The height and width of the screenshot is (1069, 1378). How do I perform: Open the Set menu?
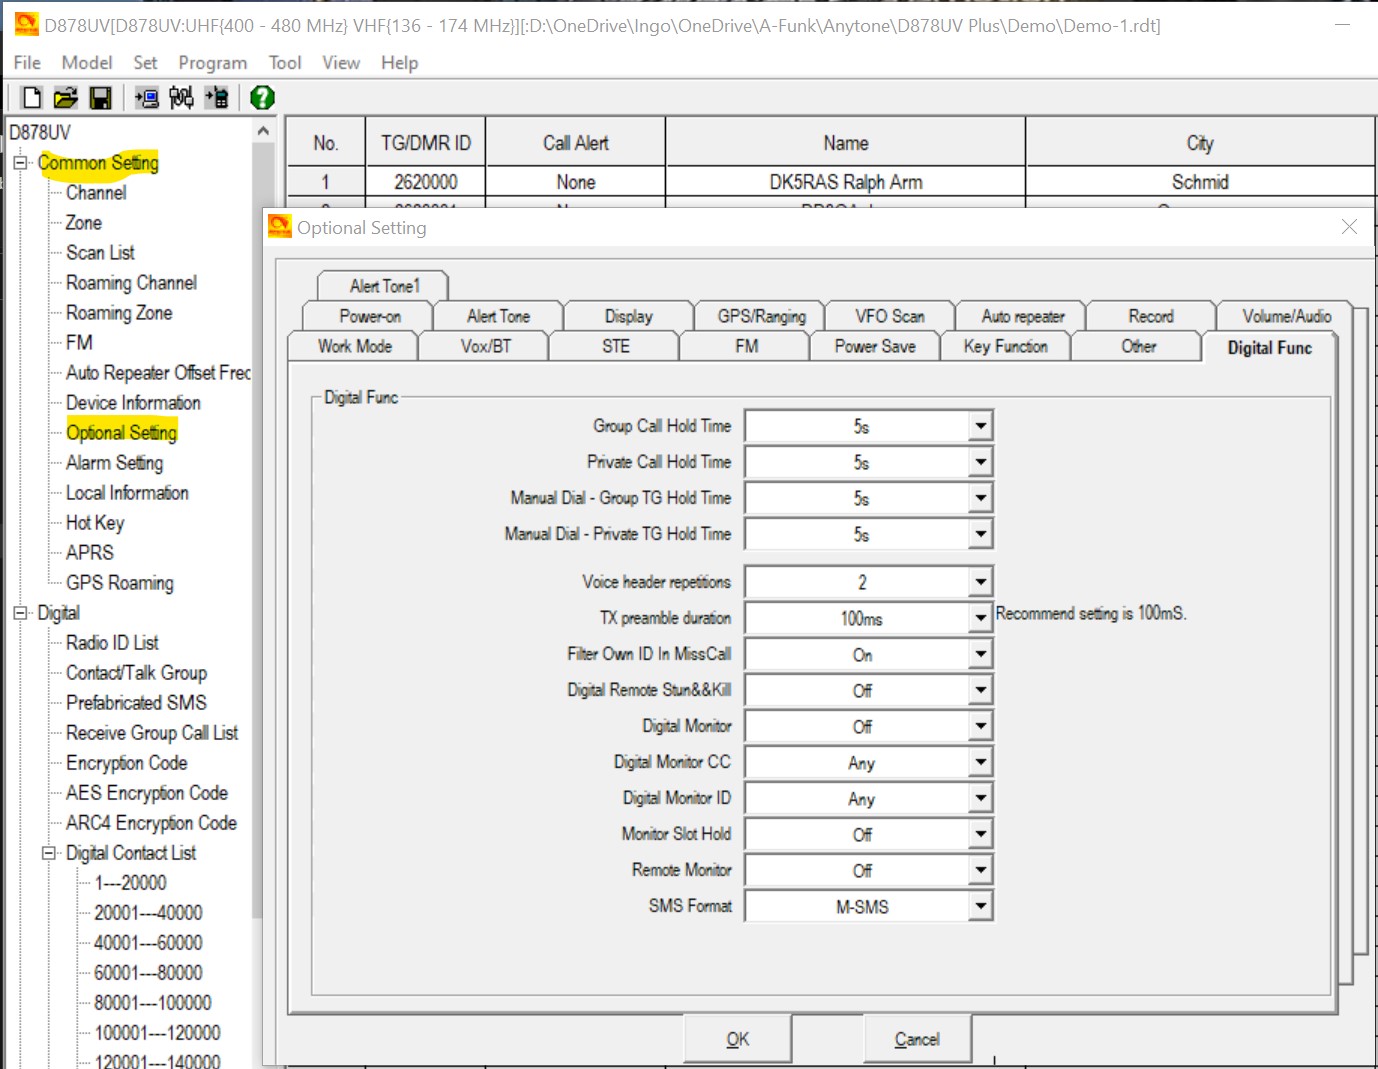145,62
